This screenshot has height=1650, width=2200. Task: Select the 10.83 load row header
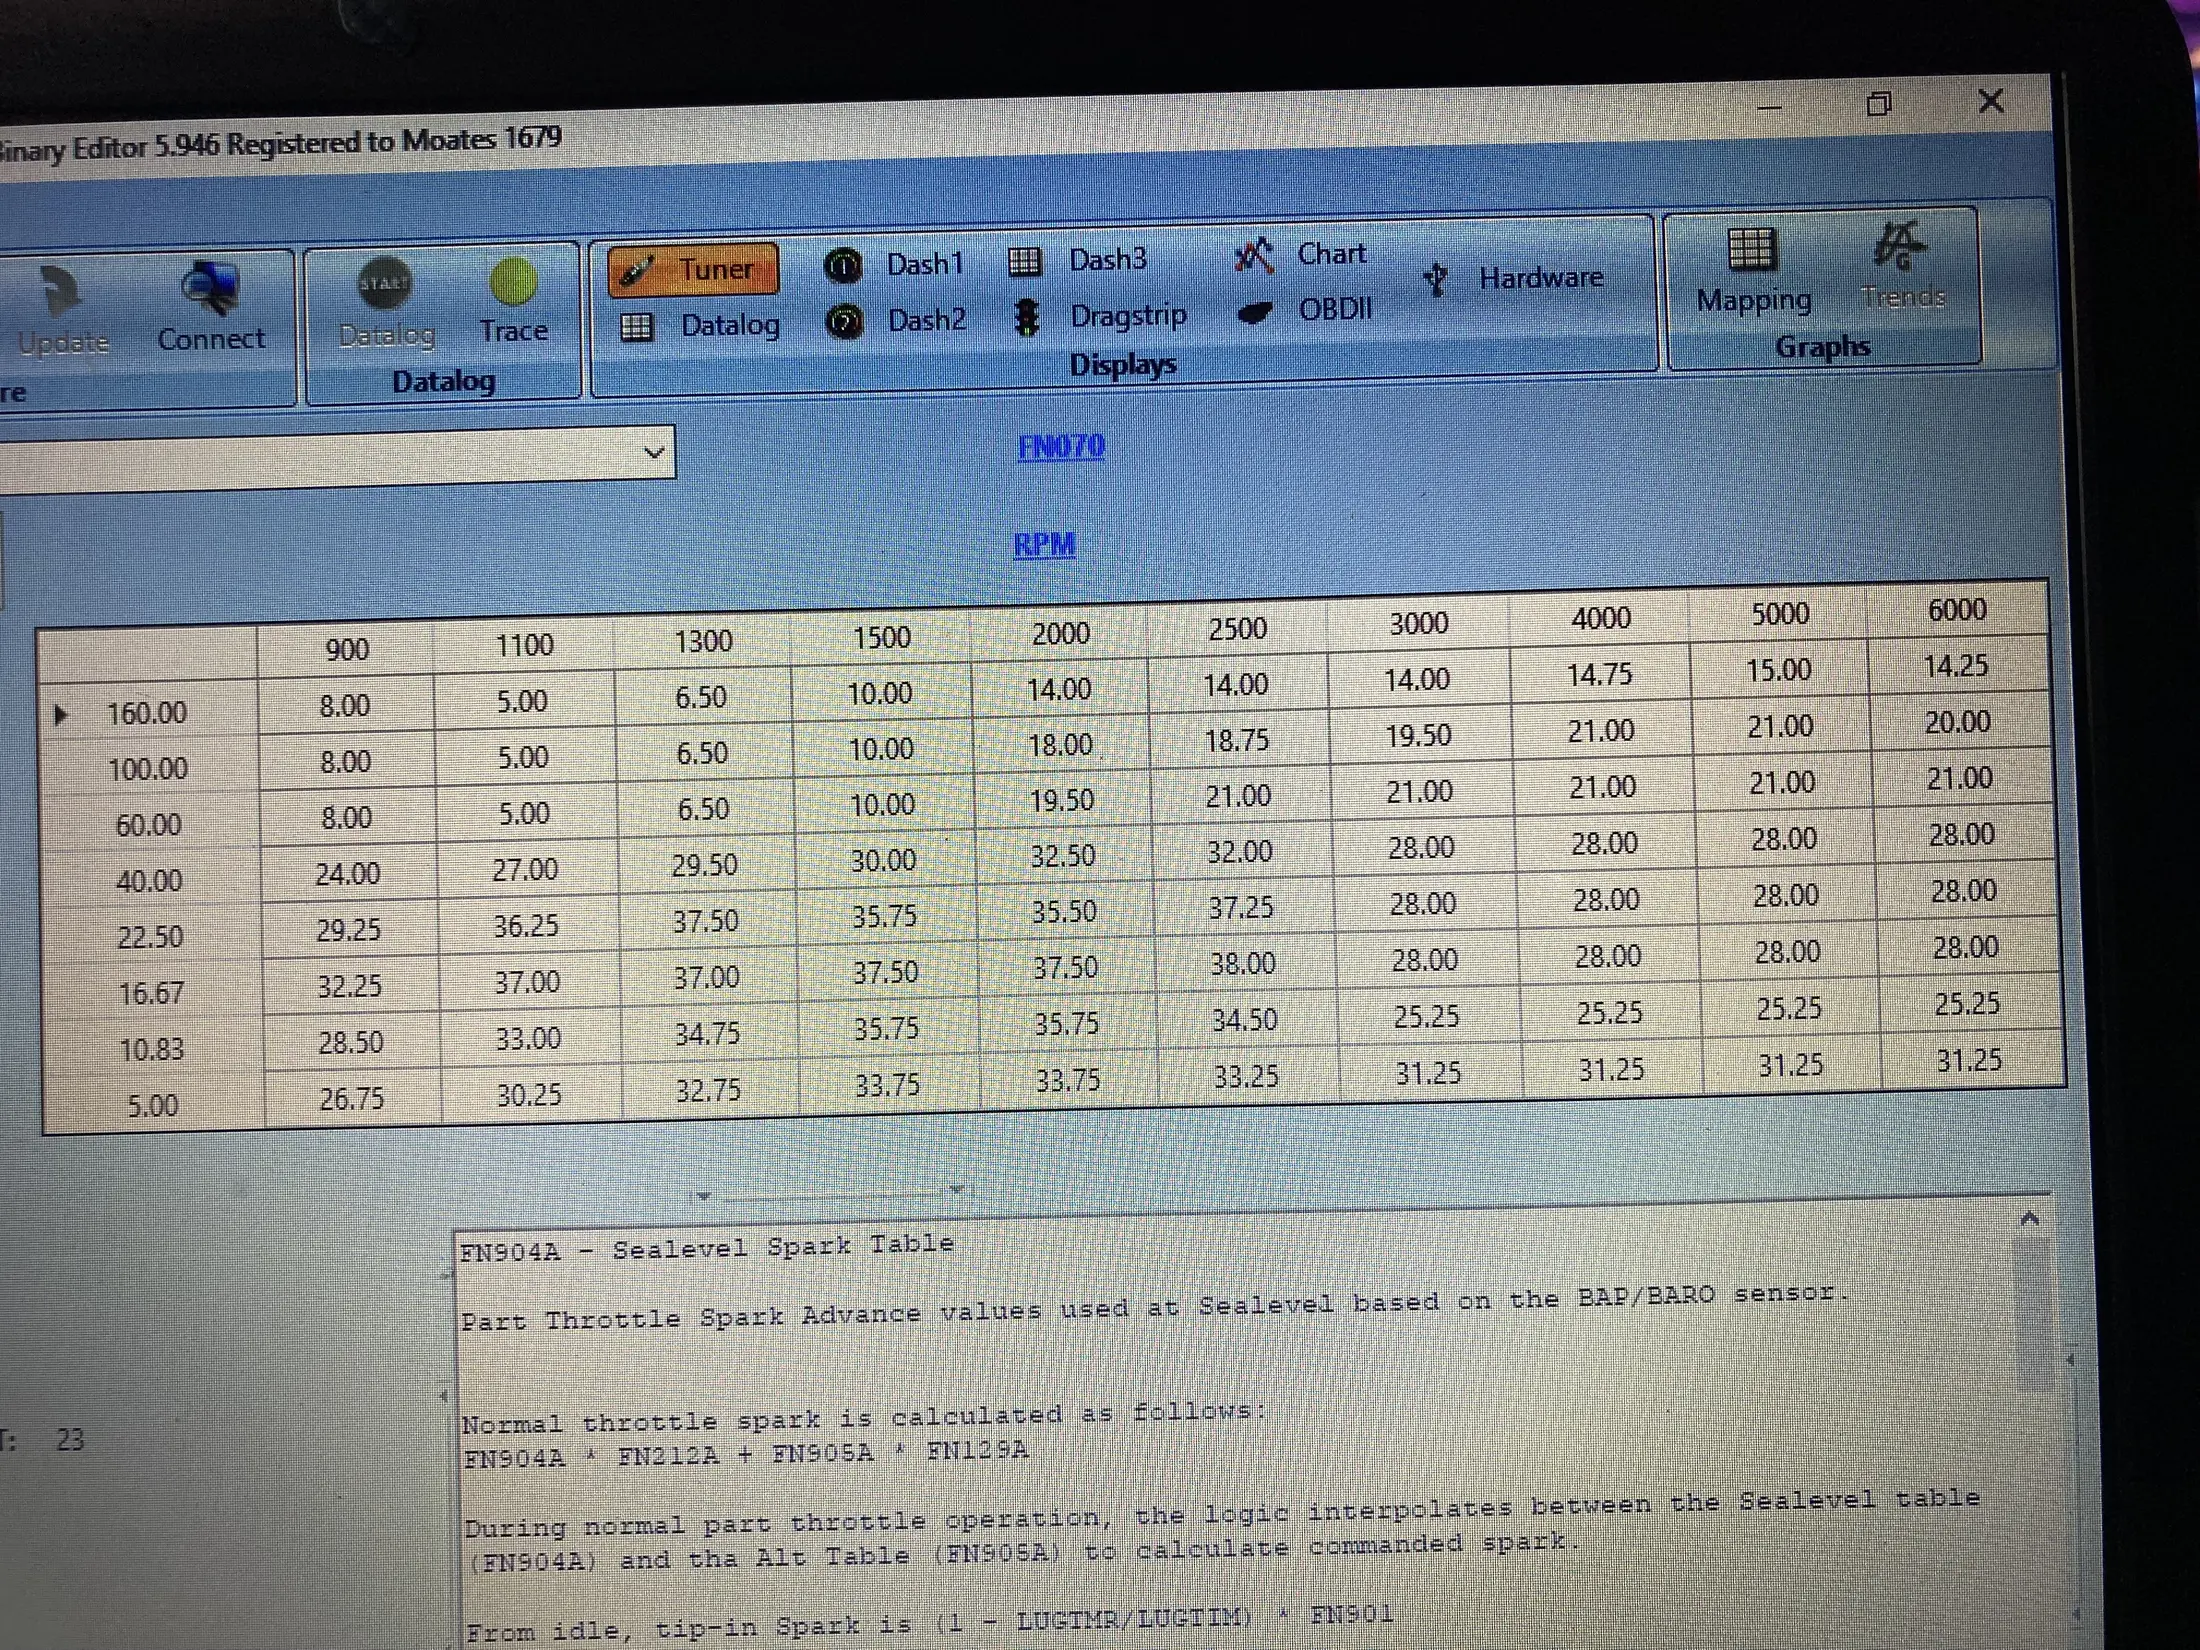coord(151,1050)
